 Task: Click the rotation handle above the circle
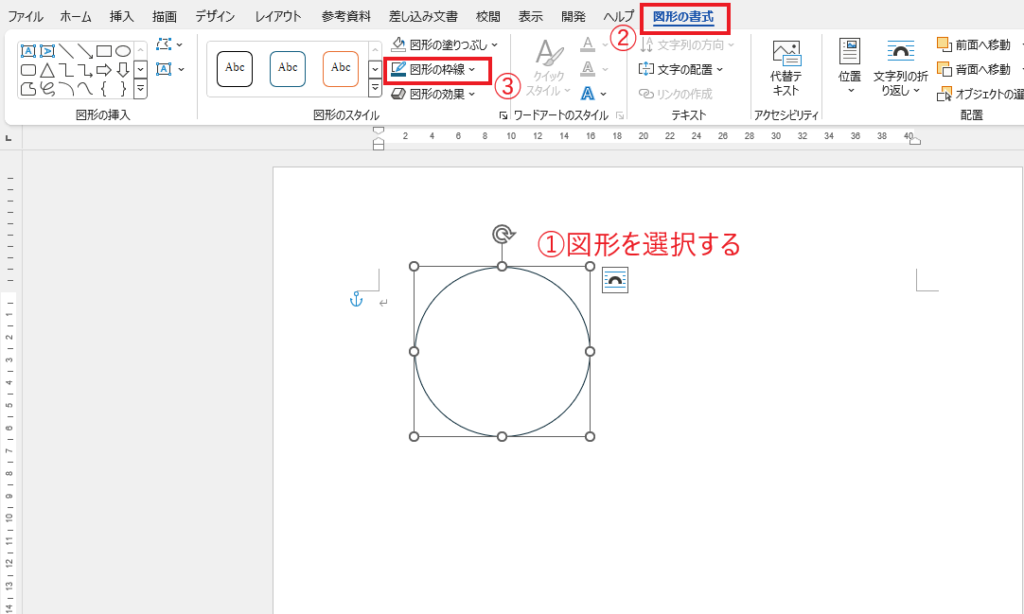[x=503, y=234]
